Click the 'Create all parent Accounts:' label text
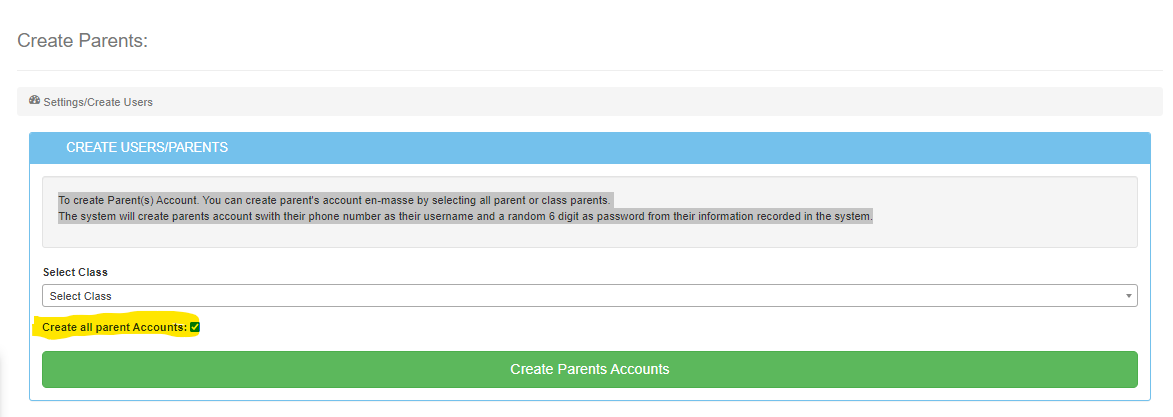 click(114, 327)
